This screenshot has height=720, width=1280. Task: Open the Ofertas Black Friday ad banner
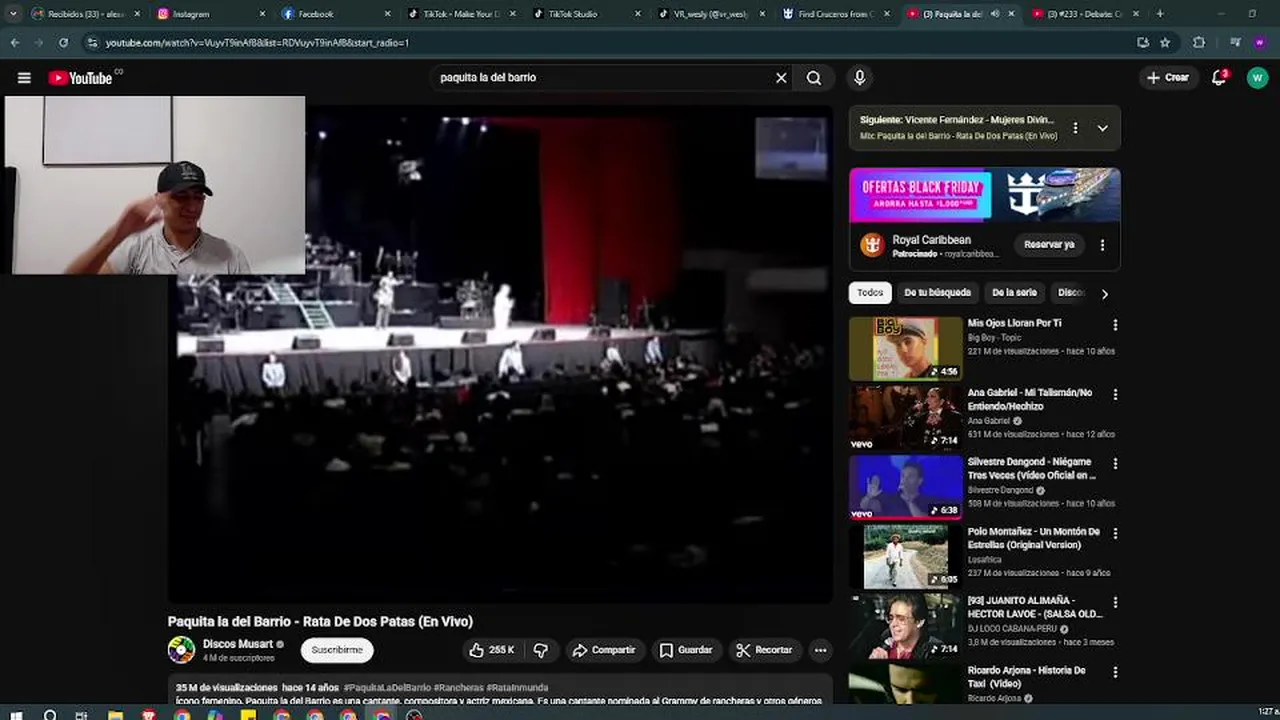coord(984,194)
